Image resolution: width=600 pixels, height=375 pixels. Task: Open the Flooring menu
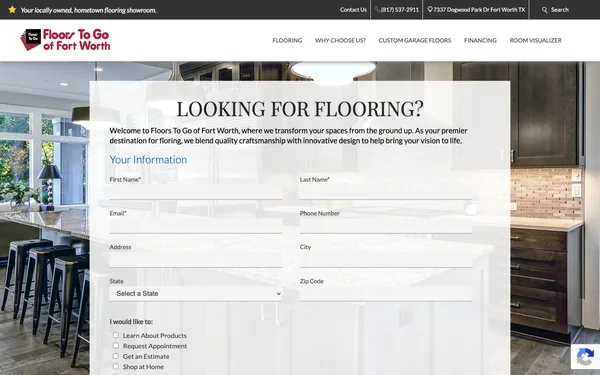point(287,40)
